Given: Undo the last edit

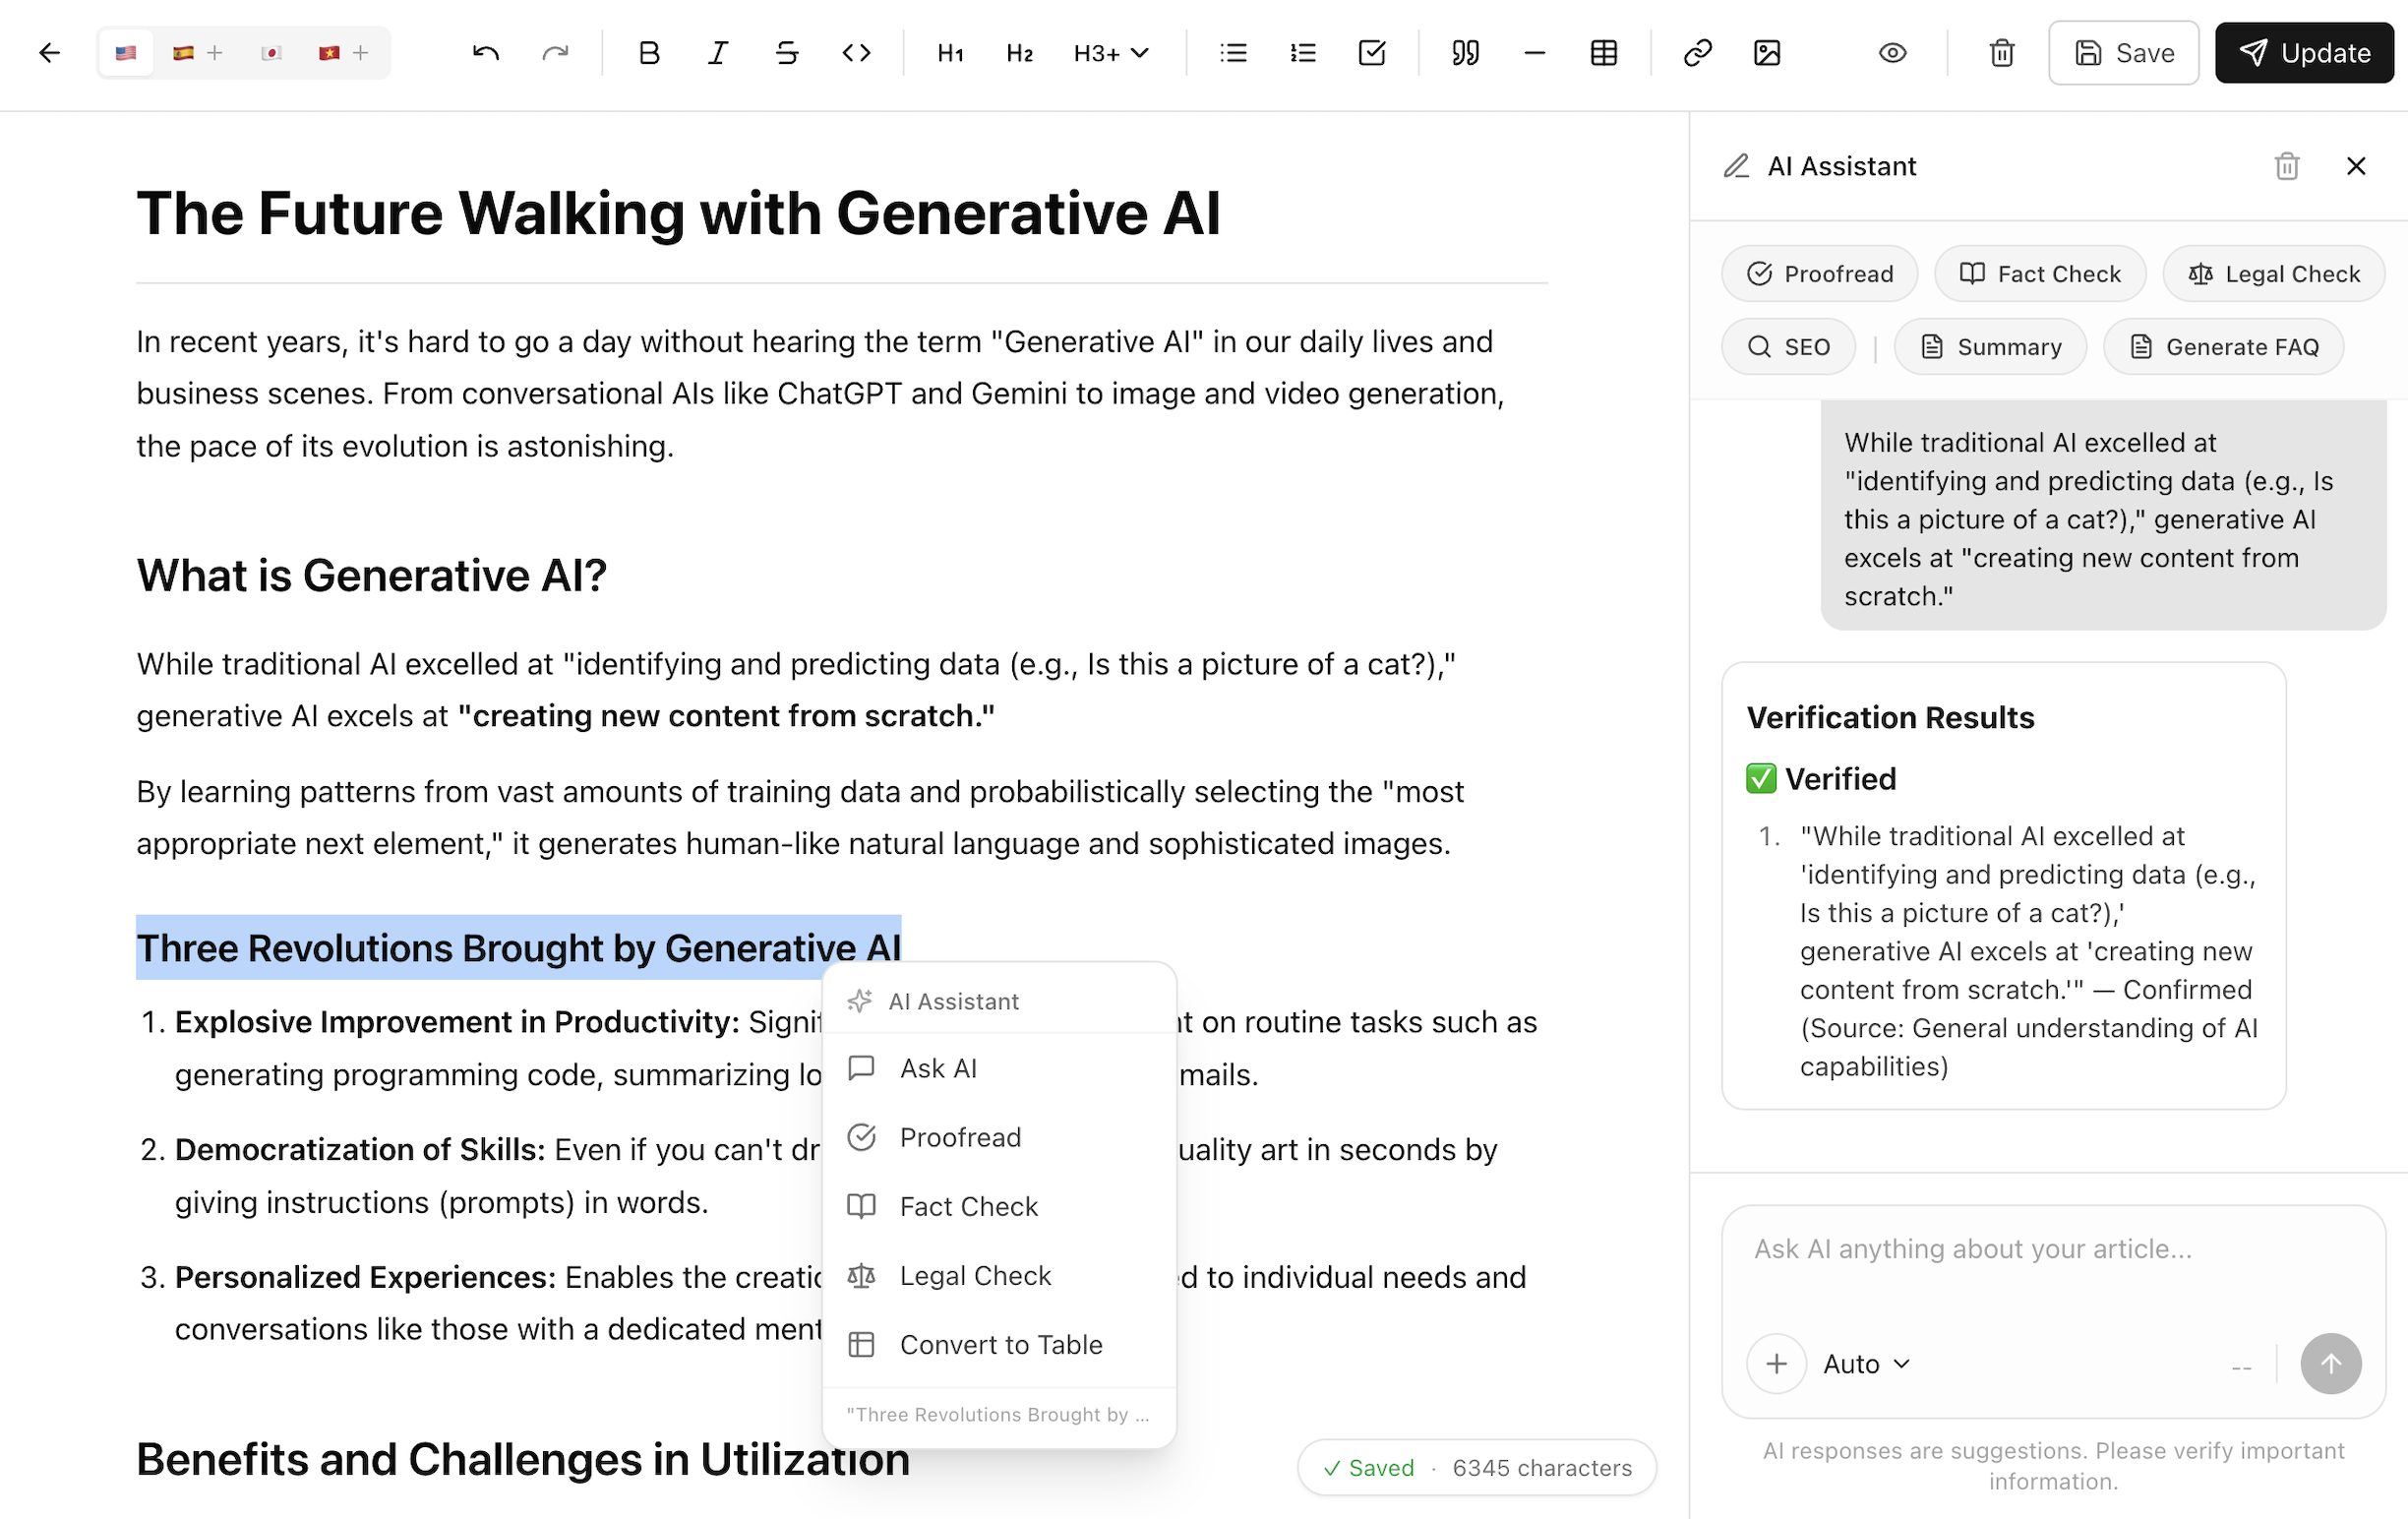Looking at the screenshot, I should (x=486, y=53).
